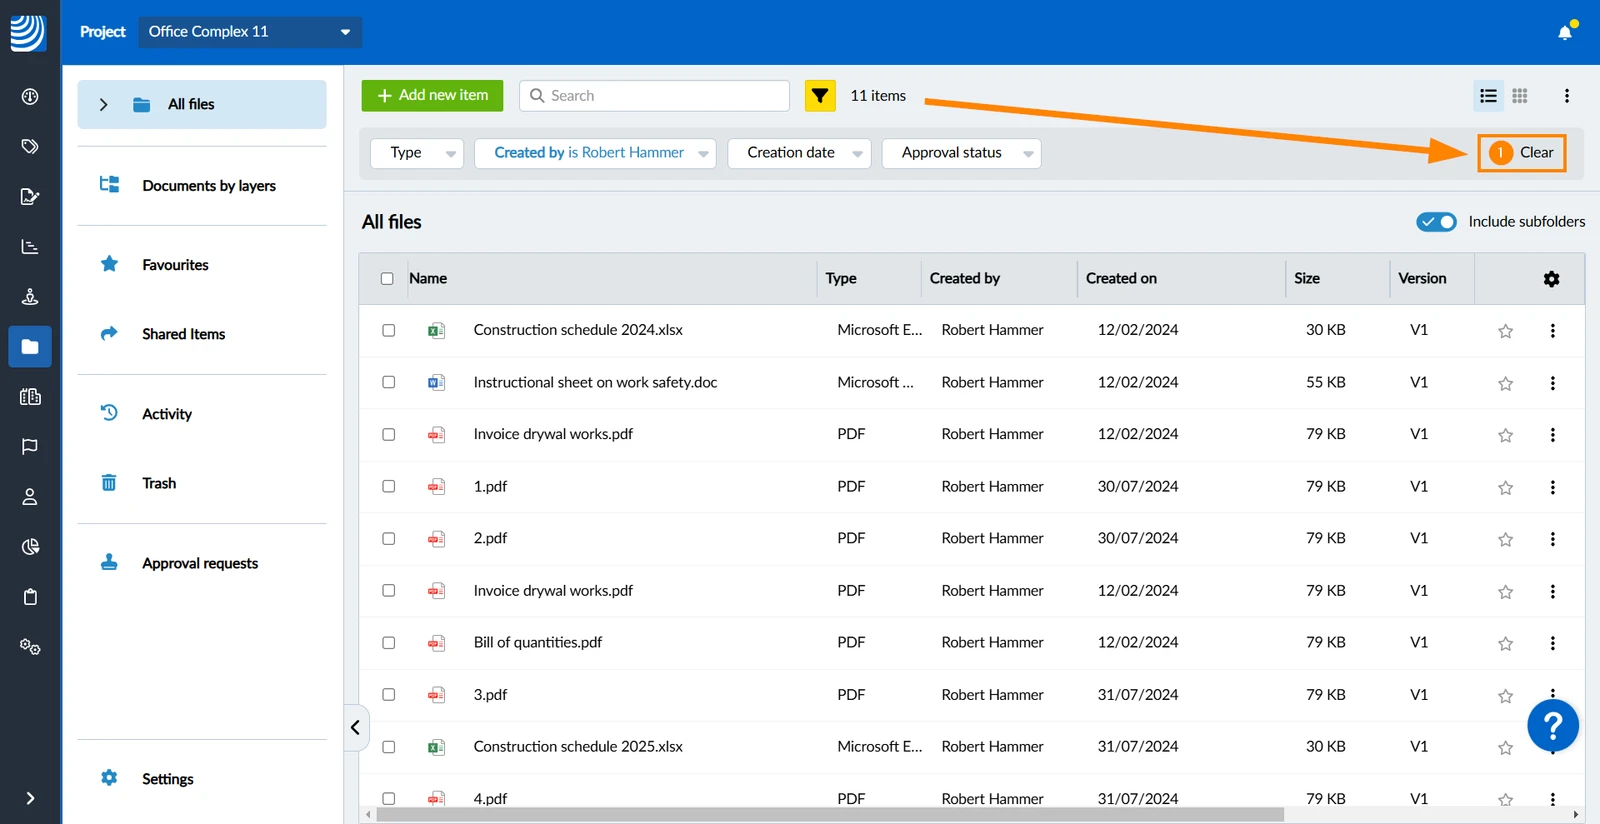Open the Approval status filter dropdown
The image size is (1600, 824).
(x=961, y=153)
